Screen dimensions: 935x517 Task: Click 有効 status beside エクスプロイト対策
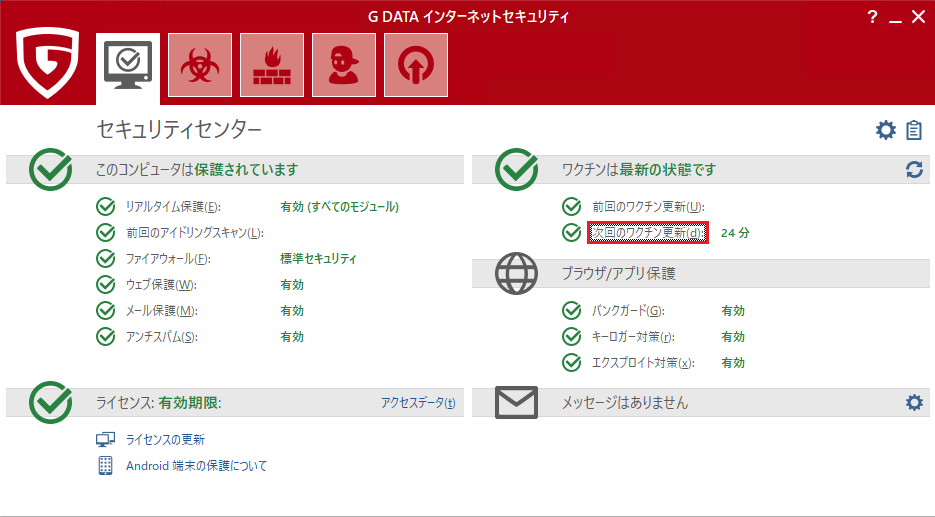733,363
